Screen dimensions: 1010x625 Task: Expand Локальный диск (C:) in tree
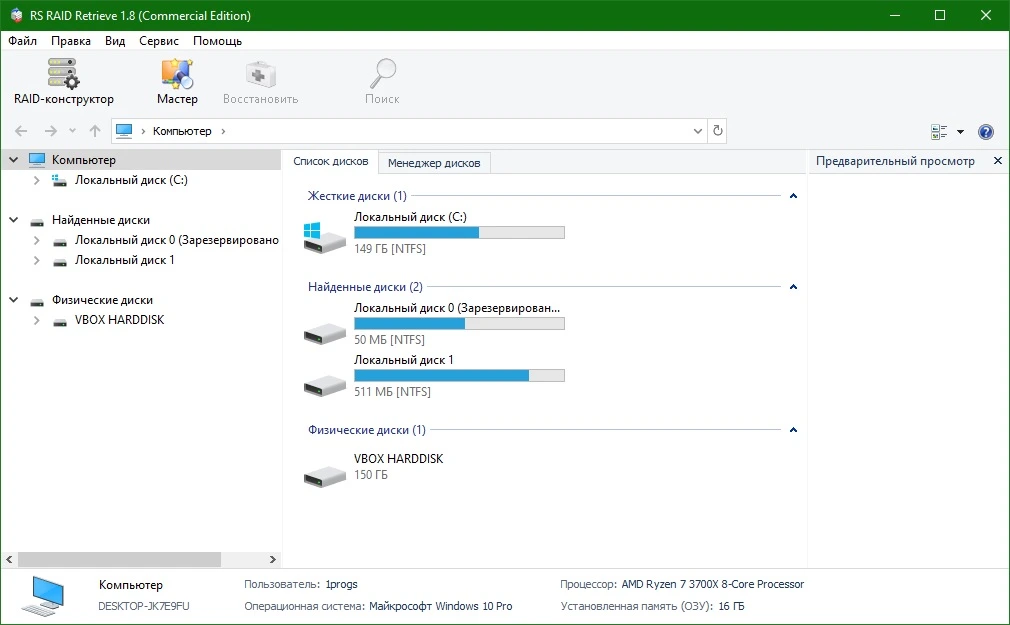pyautogui.click(x=37, y=180)
